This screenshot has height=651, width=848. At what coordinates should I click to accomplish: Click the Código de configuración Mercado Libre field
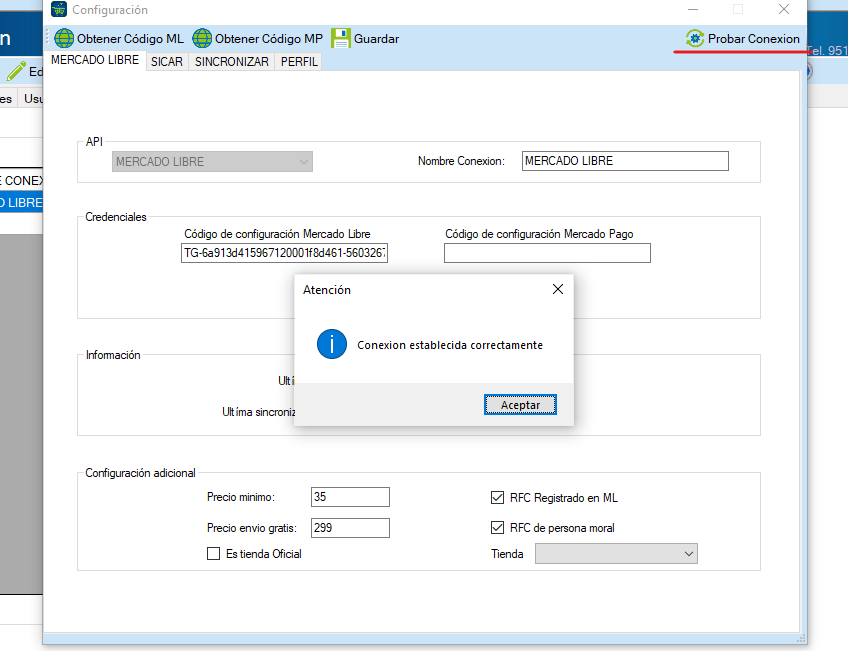[284, 253]
